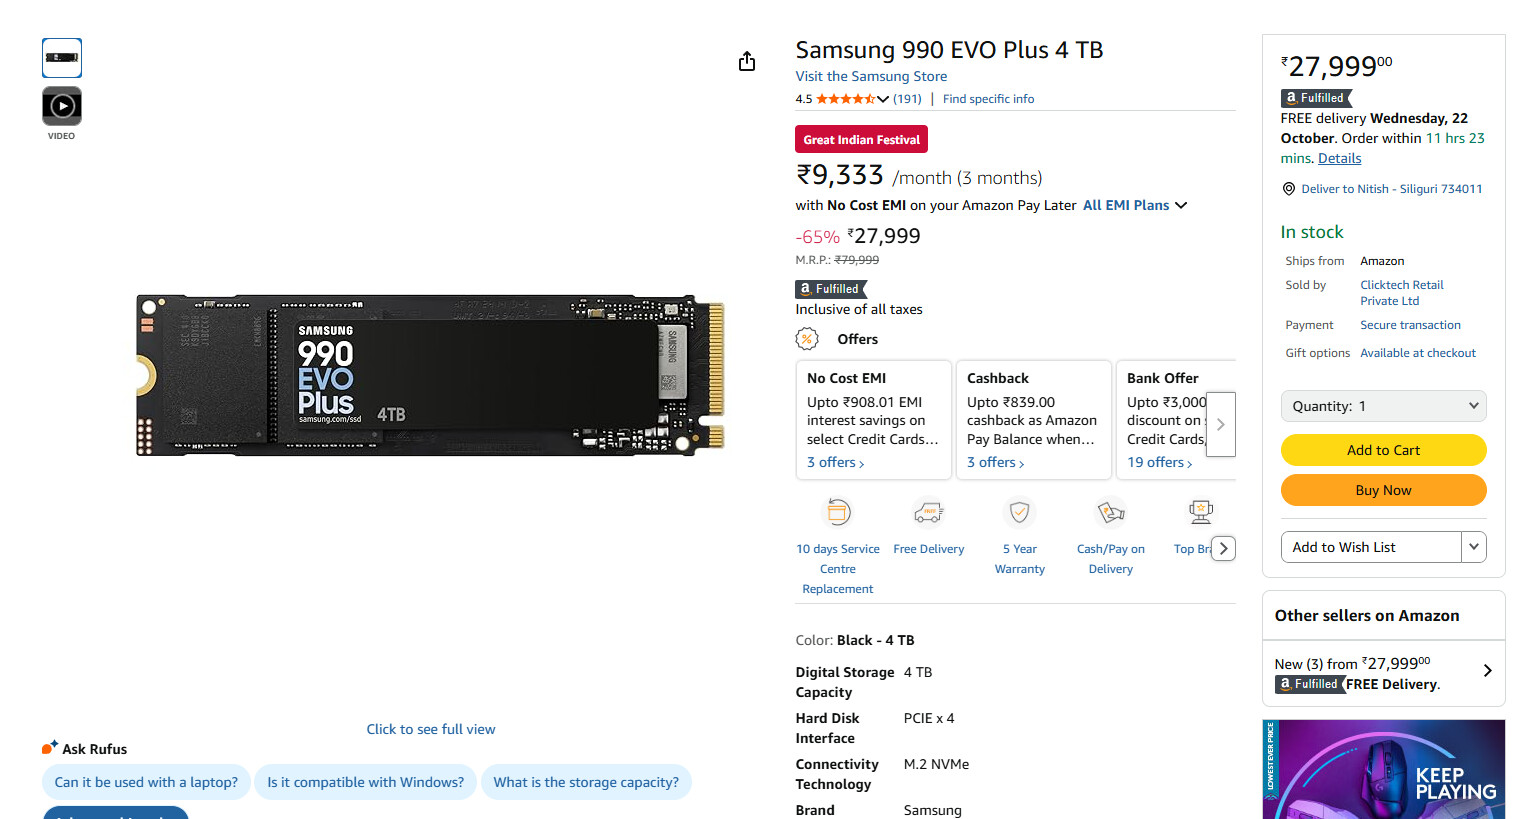Expand star rating breakdown chevron
The height and width of the screenshot is (819, 1532).
click(x=883, y=99)
